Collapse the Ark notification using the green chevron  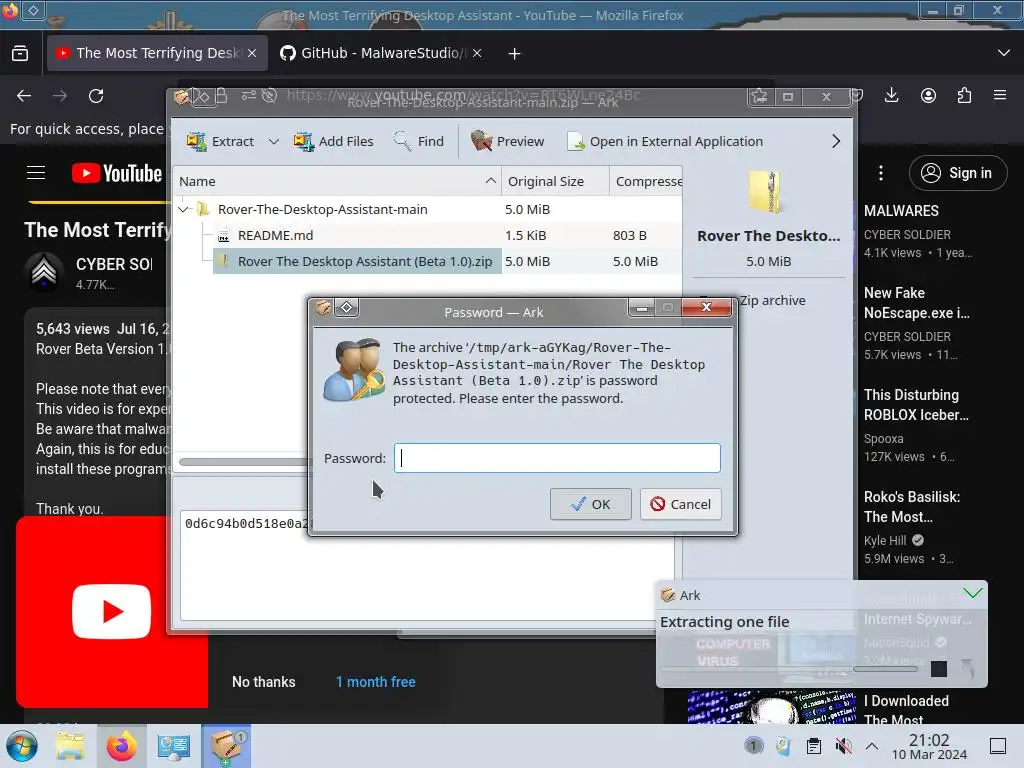click(x=972, y=593)
